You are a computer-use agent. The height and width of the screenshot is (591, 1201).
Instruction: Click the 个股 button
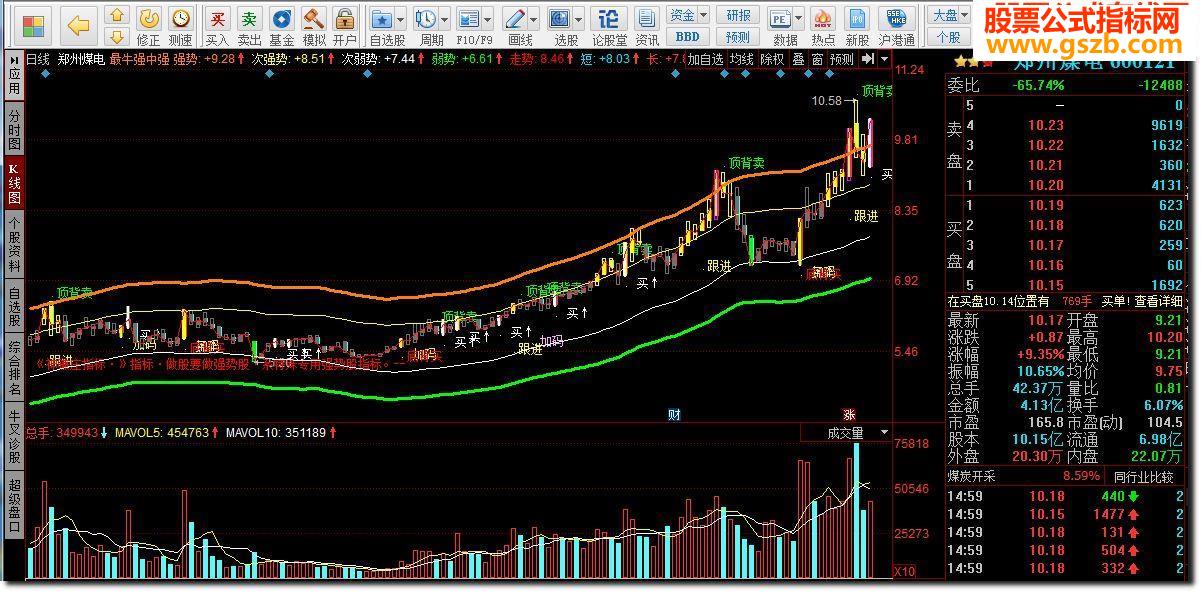(x=949, y=37)
